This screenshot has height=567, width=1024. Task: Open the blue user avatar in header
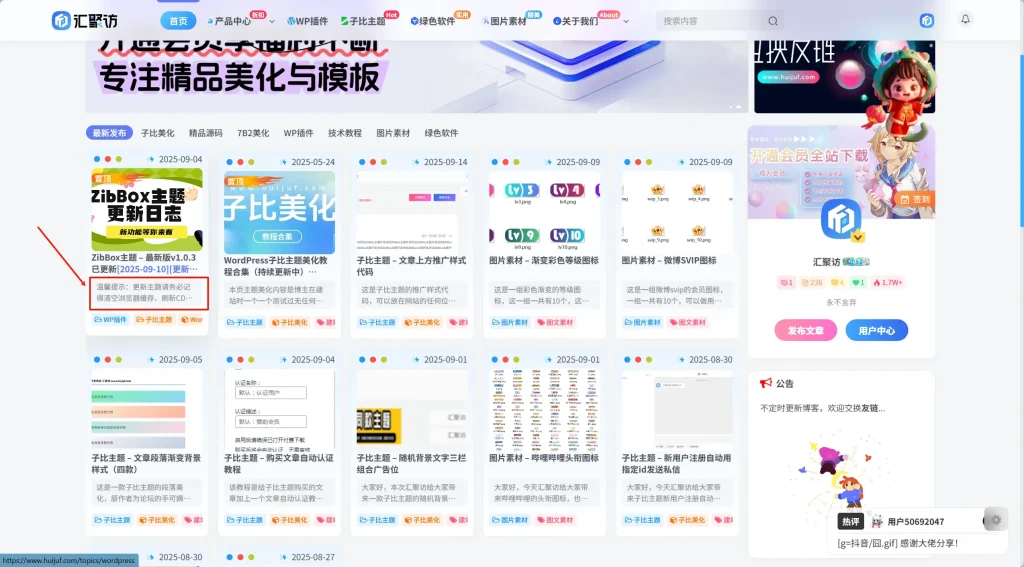pos(927,20)
